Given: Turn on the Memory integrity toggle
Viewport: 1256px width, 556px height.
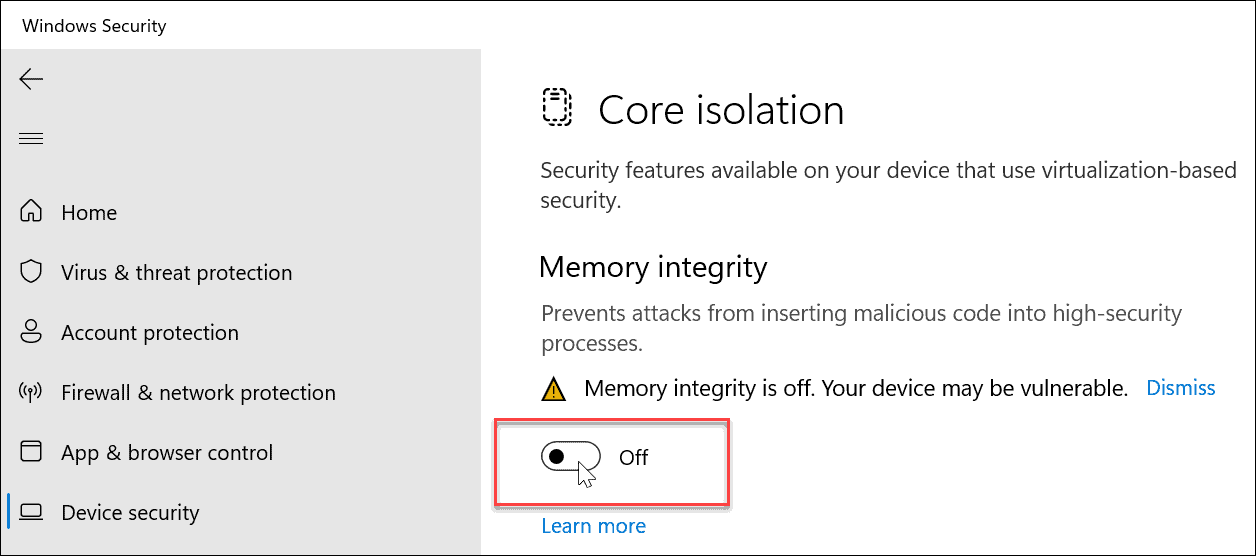Looking at the screenshot, I should (x=570, y=457).
